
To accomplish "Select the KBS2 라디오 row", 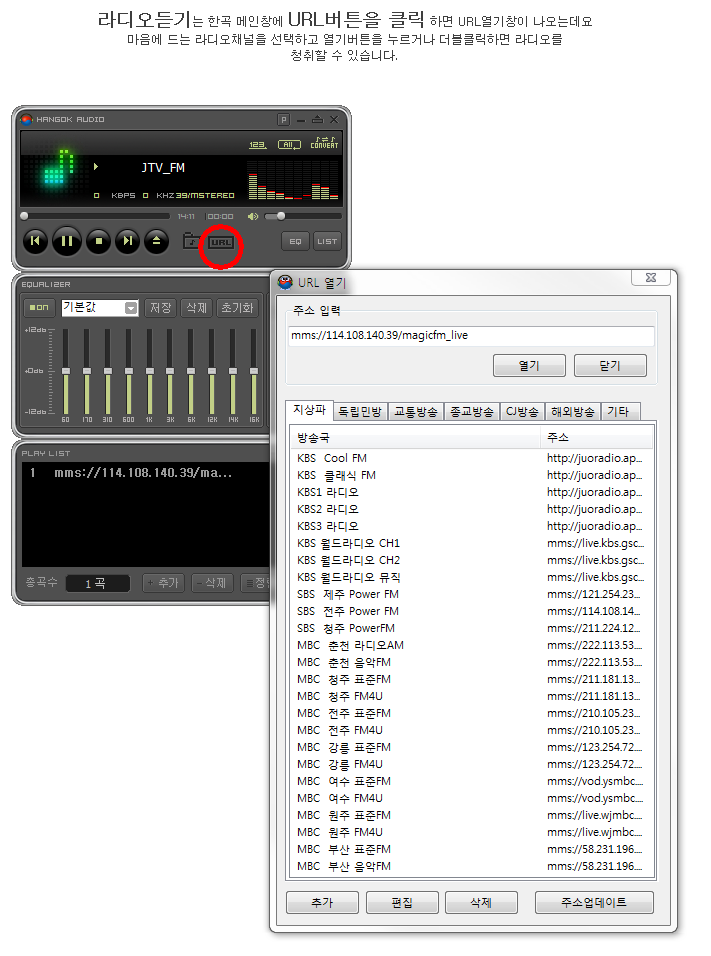I will click(472, 509).
